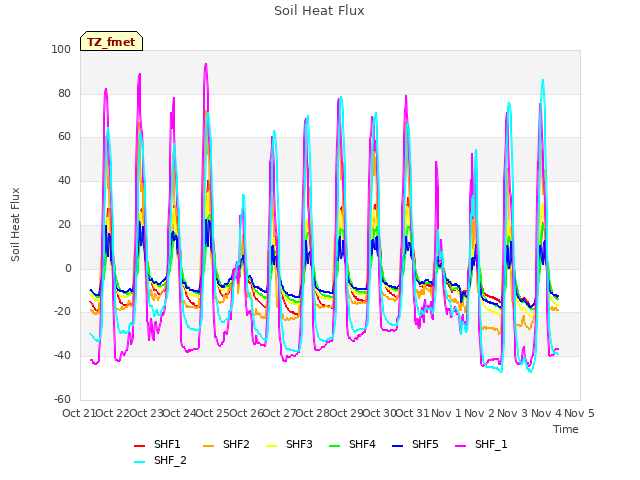Select the SHF_2 legend label
This screenshot has width=640, height=480.
(170, 461)
